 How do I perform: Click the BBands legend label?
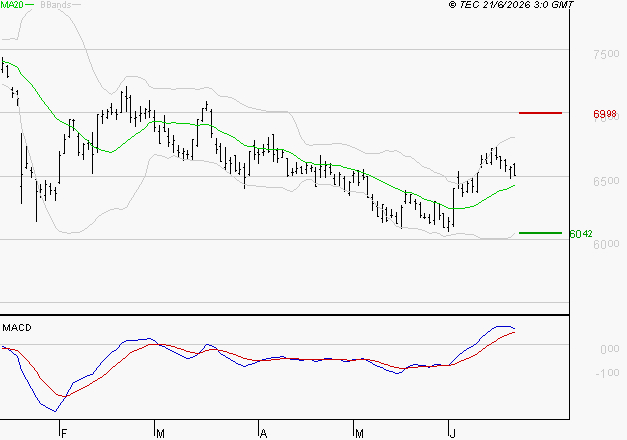(x=56, y=5)
